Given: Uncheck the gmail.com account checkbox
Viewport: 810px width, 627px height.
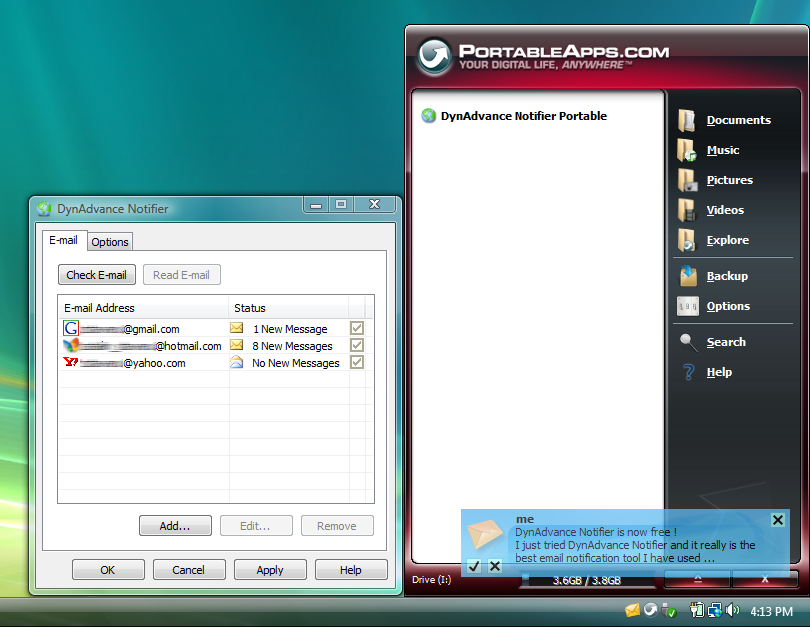Looking at the screenshot, I should (356, 328).
